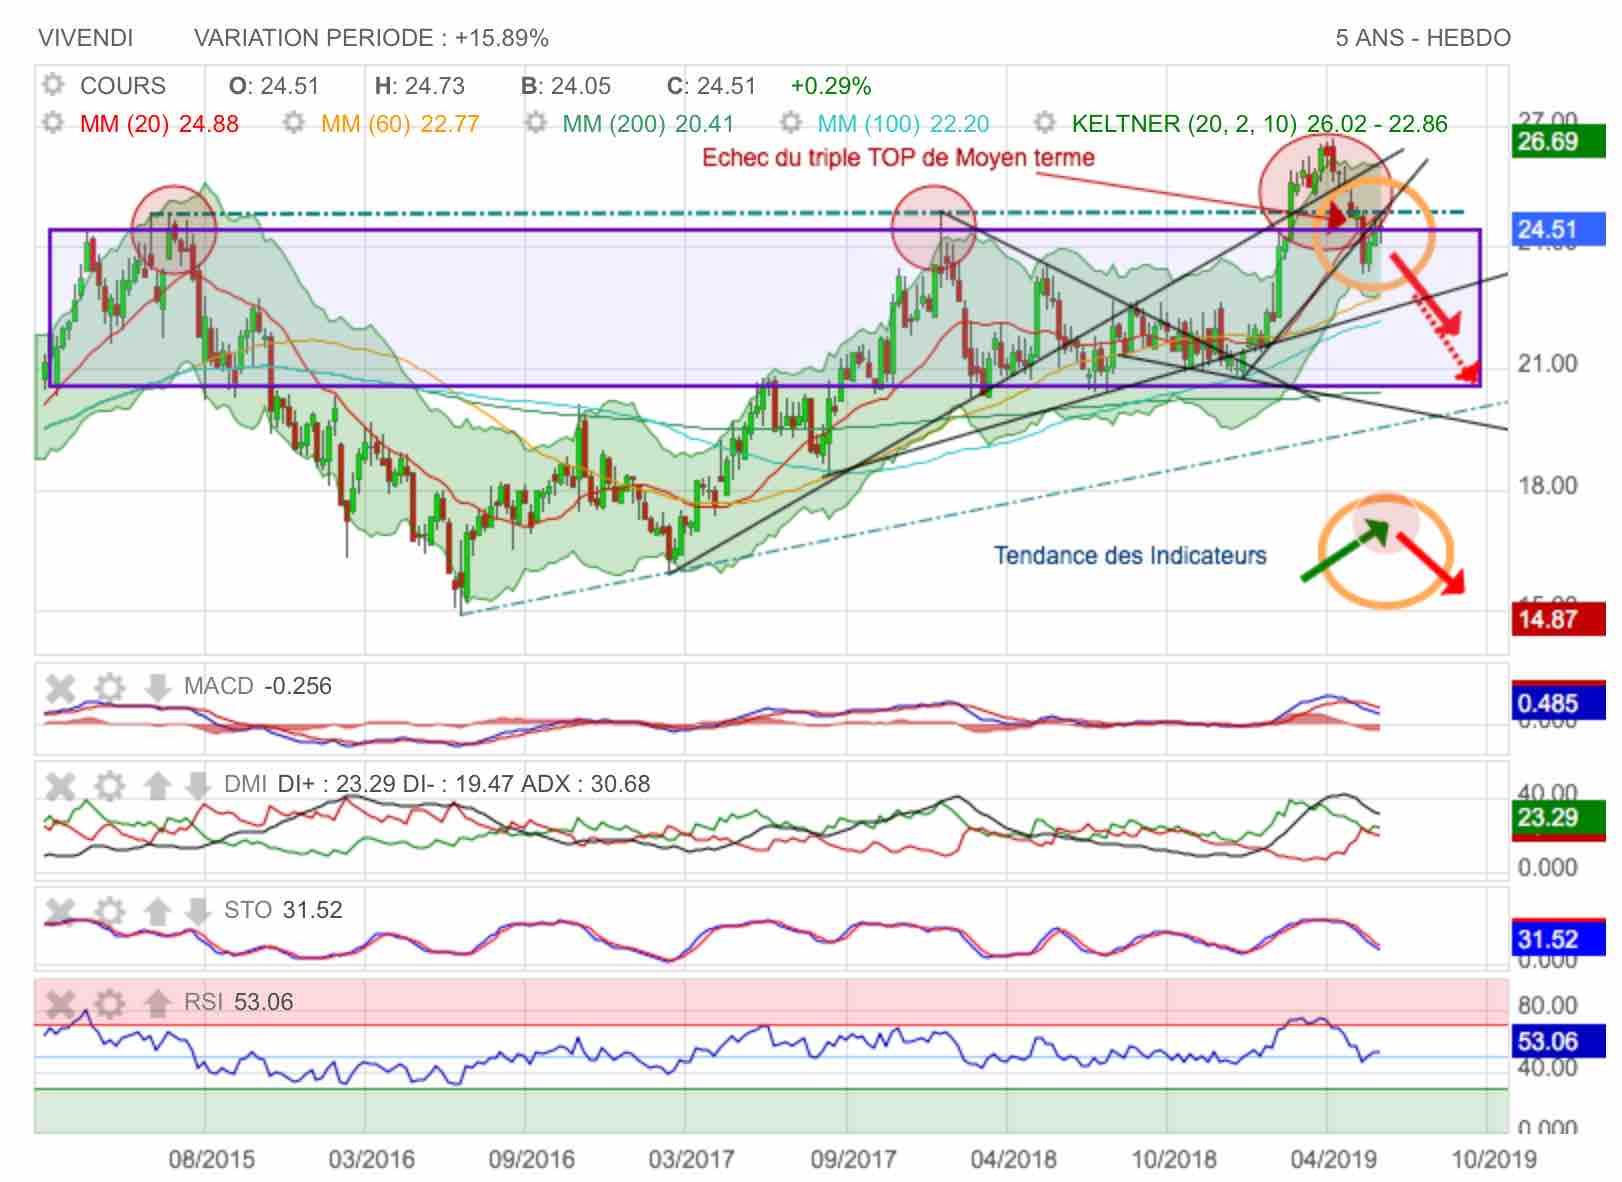This screenshot has height=1182, width=1622.
Task: Click the 10/2018 date axis label
Action: [x=1174, y=1159]
